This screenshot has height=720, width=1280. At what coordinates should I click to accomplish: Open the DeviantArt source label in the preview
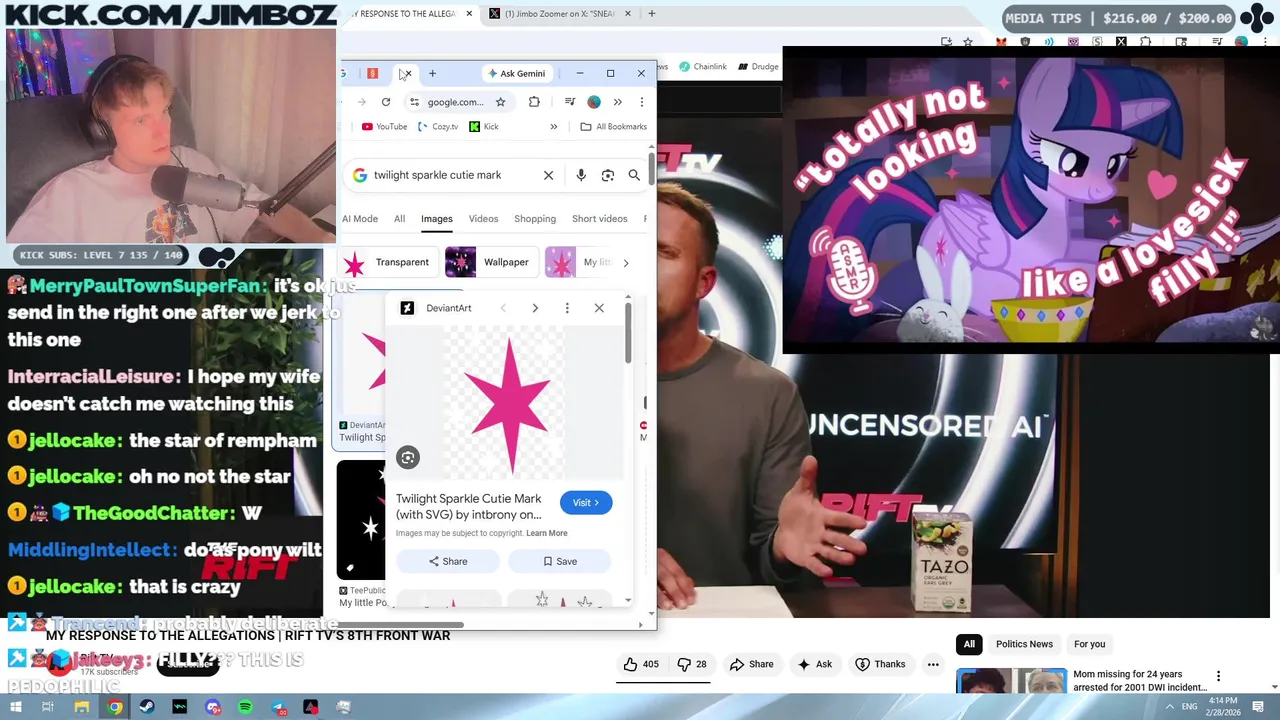[436, 308]
